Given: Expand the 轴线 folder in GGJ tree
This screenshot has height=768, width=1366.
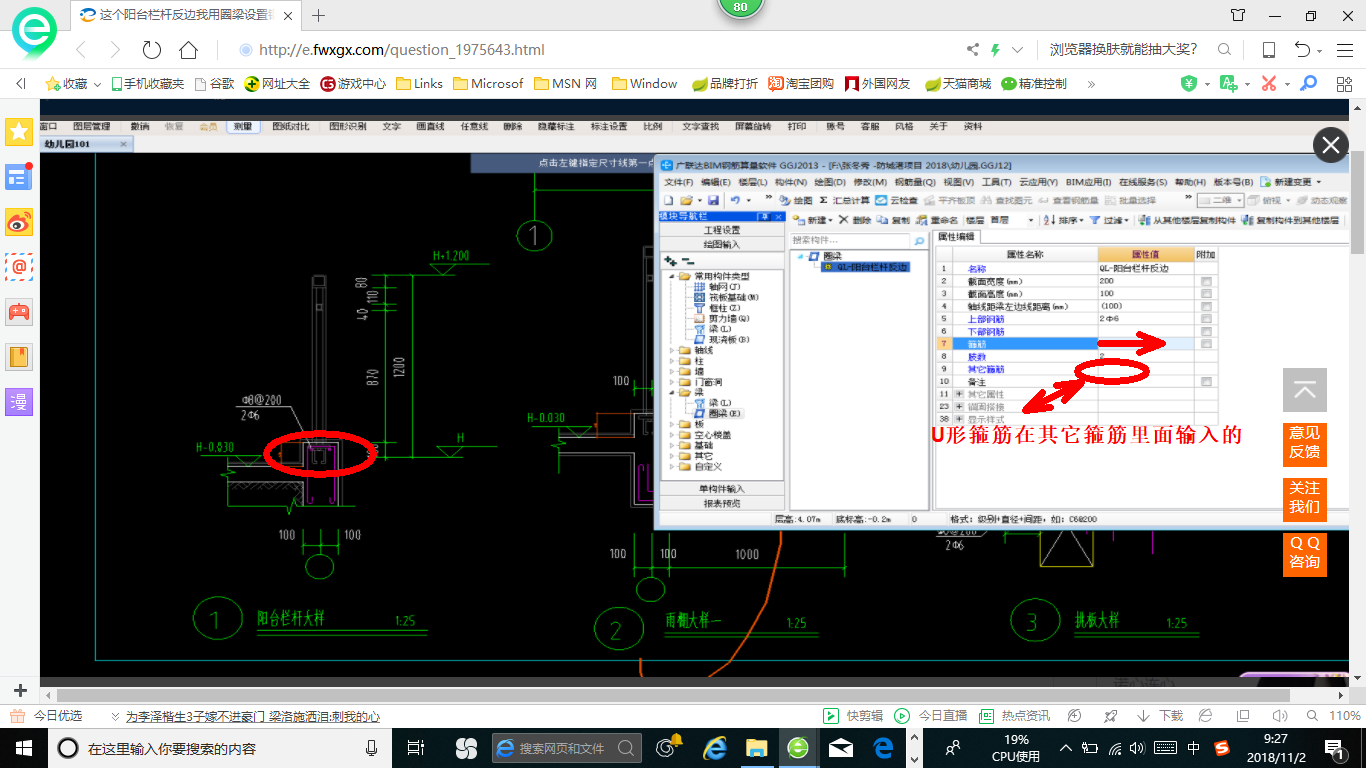Looking at the screenshot, I should 671,351.
